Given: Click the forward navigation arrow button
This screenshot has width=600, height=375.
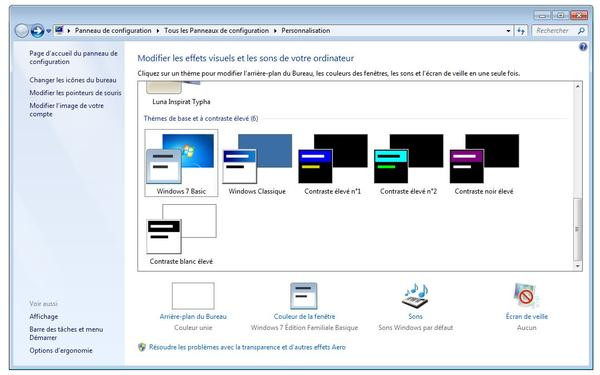Looking at the screenshot, I should click(x=37, y=31).
